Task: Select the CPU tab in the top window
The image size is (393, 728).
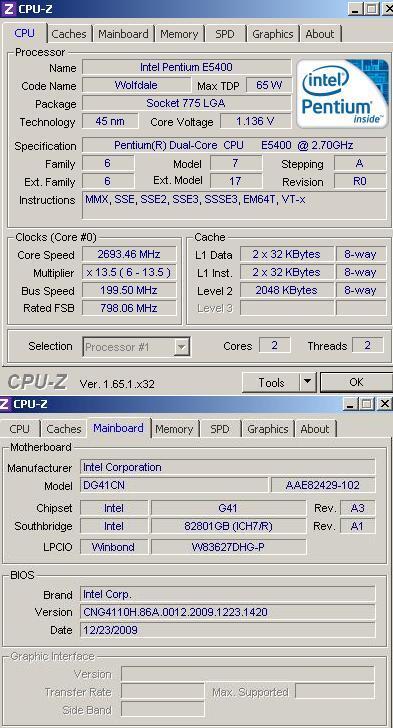Action: pos(25,33)
